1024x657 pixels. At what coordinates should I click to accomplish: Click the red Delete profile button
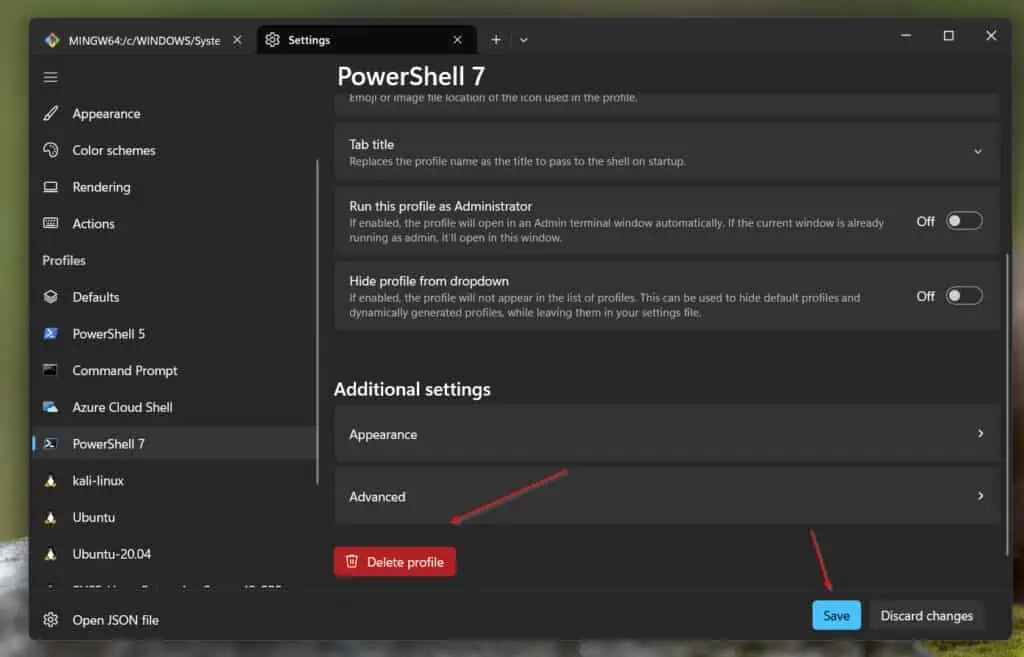(x=394, y=562)
